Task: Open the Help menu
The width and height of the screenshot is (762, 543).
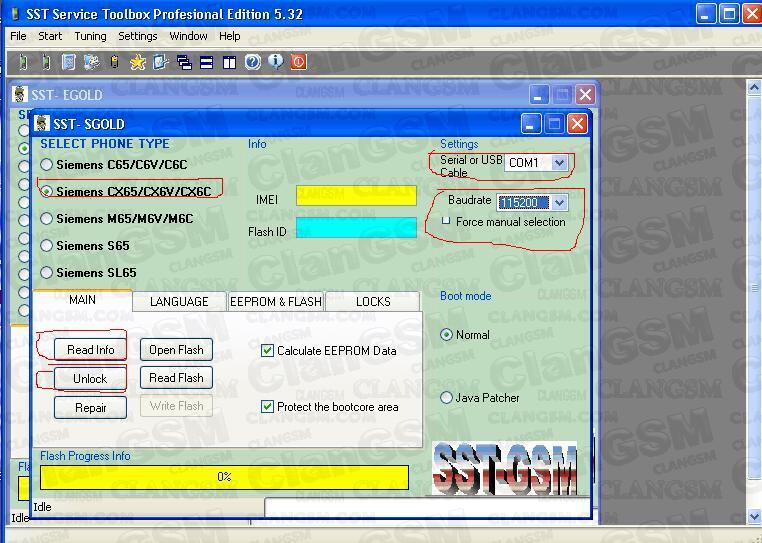Action: (x=229, y=36)
